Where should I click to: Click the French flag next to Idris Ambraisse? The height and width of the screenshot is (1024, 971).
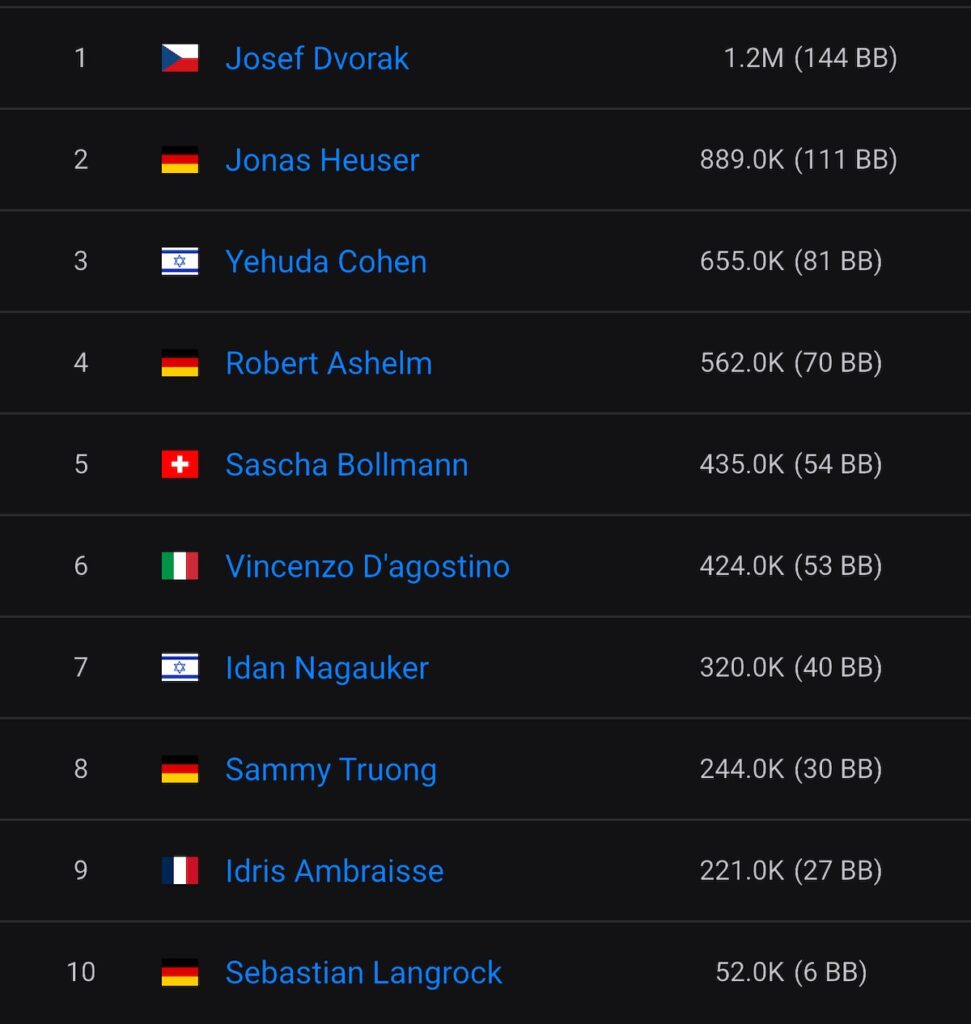[x=180, y=871]
